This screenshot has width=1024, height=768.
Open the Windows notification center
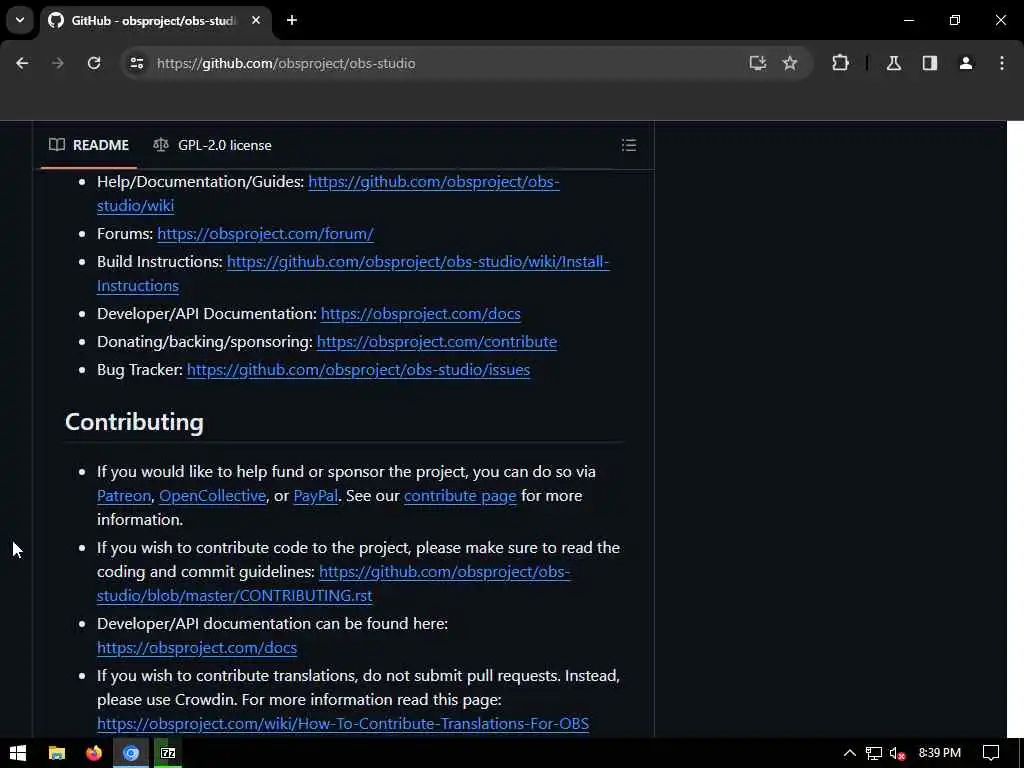pos(991,753)
